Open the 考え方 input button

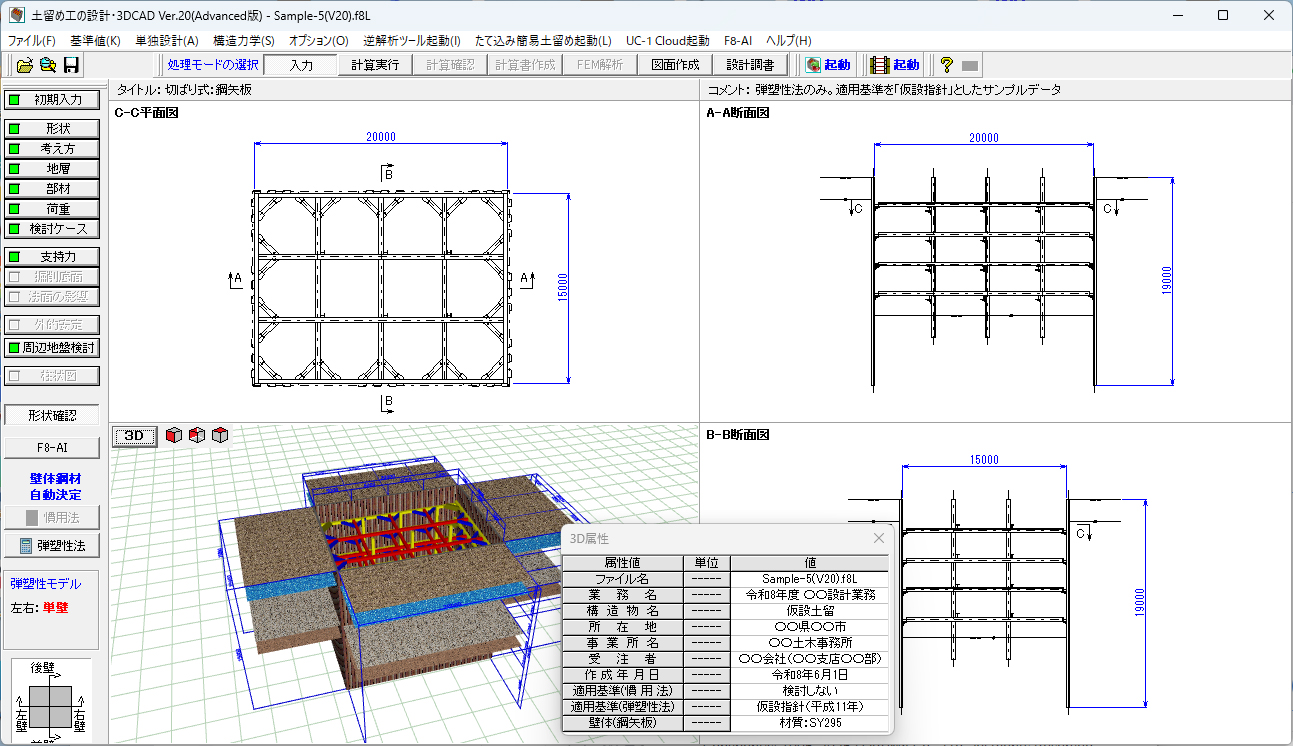52,148
